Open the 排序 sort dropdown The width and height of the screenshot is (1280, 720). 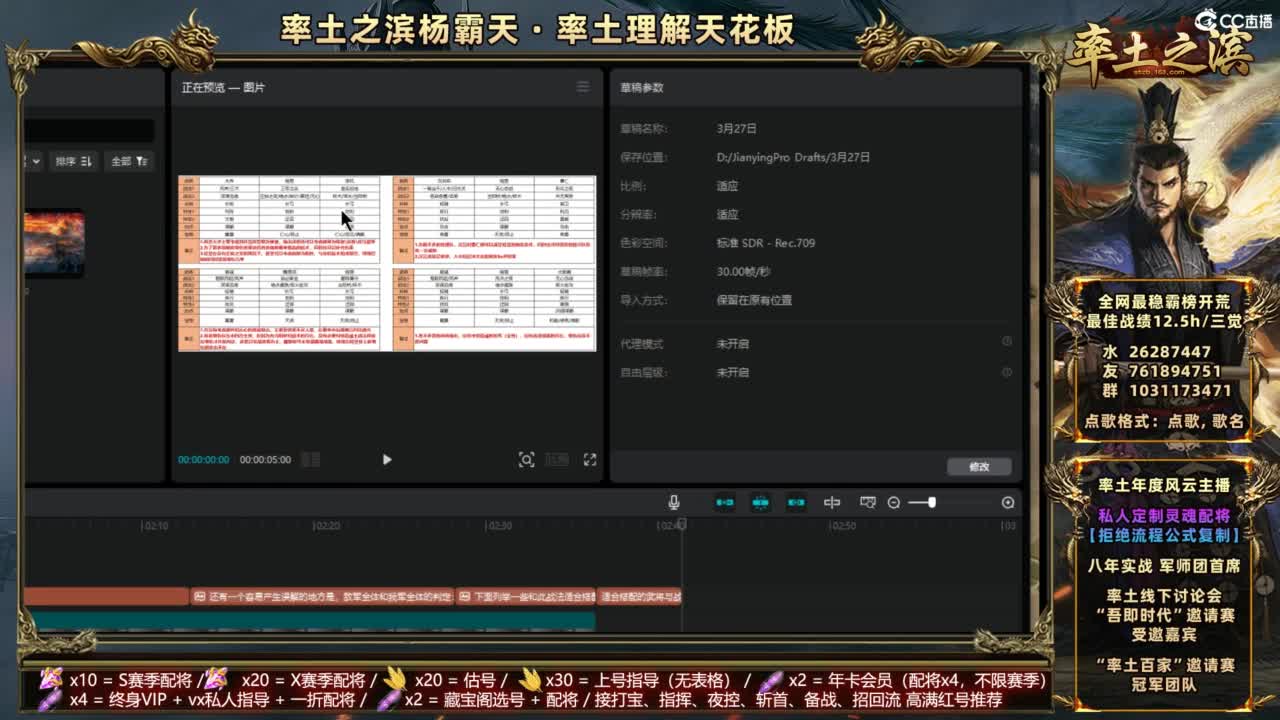coord(74,161)
